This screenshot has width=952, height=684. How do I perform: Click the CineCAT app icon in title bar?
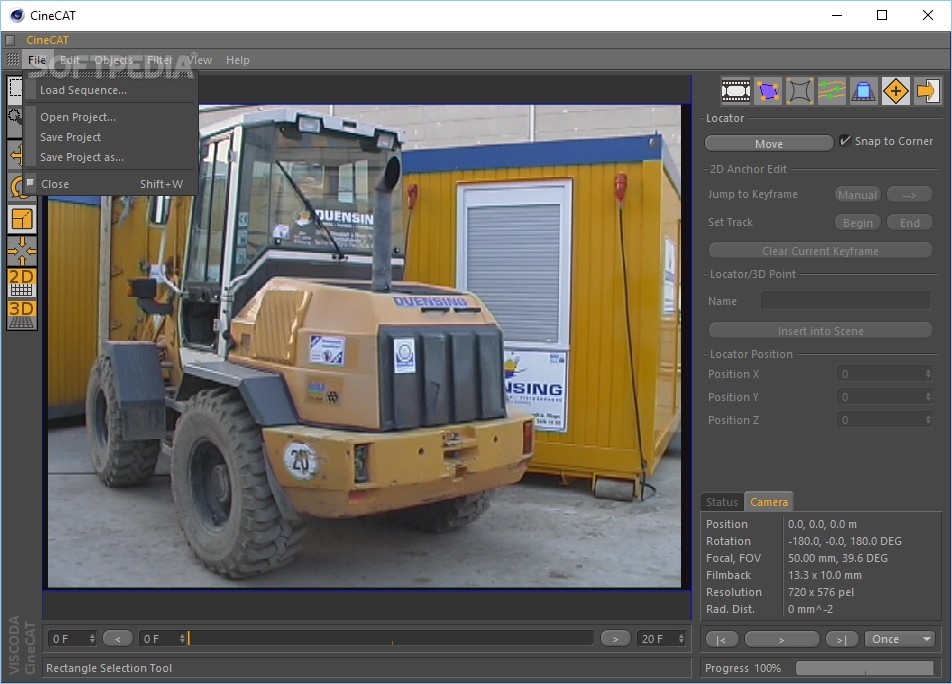pyautogui.click(x=17, y=15)
